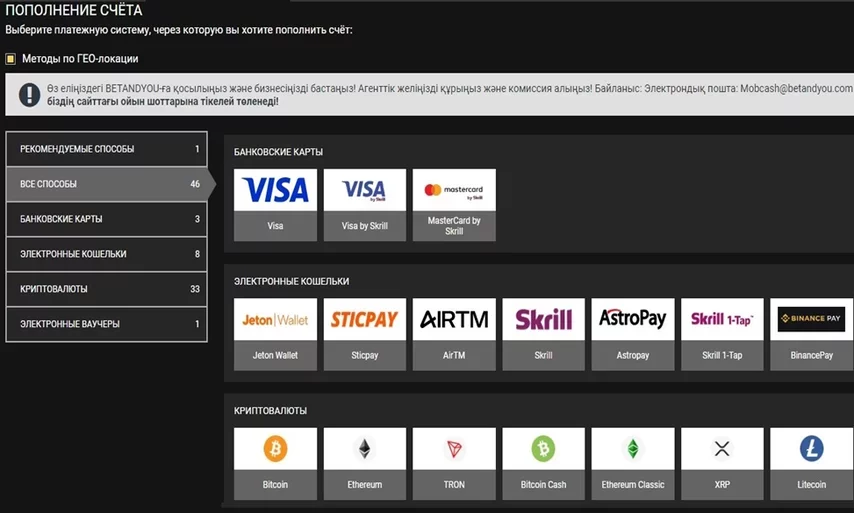Click the ПОПОЛНЕНИЕ СЧЁТА page heading
854x513 pixels.
click(74, 10)
